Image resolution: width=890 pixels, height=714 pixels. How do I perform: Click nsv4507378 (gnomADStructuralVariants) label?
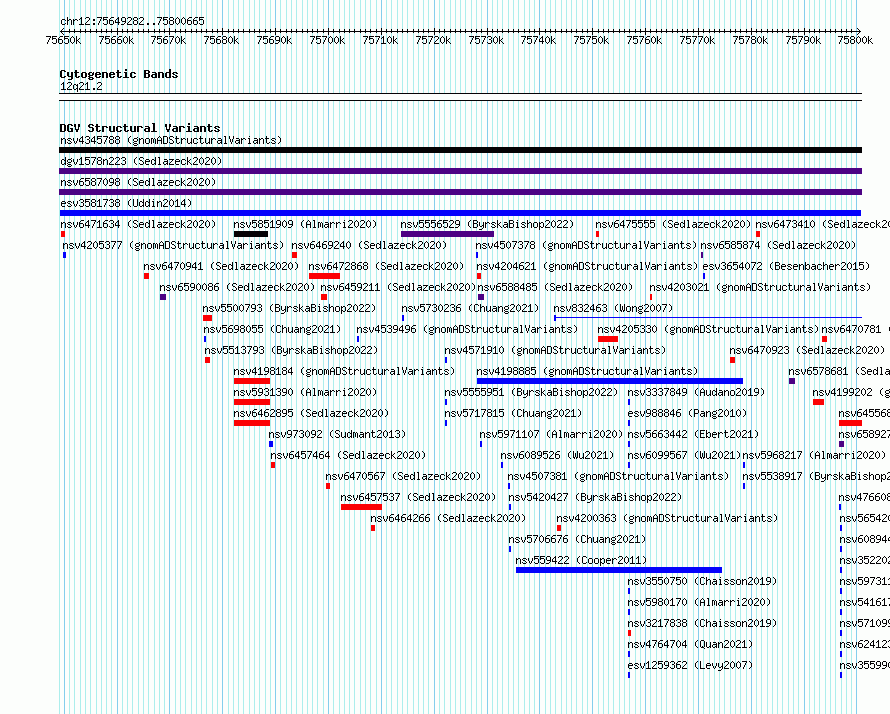coord(587,245)
